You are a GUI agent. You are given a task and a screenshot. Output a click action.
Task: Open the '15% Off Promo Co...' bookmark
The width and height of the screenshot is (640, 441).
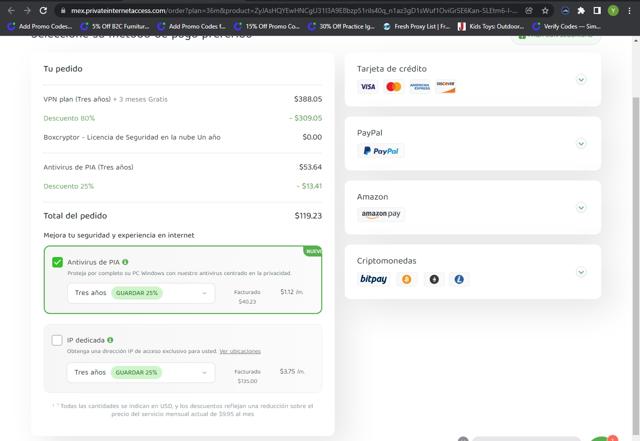(x=267, y=27)
